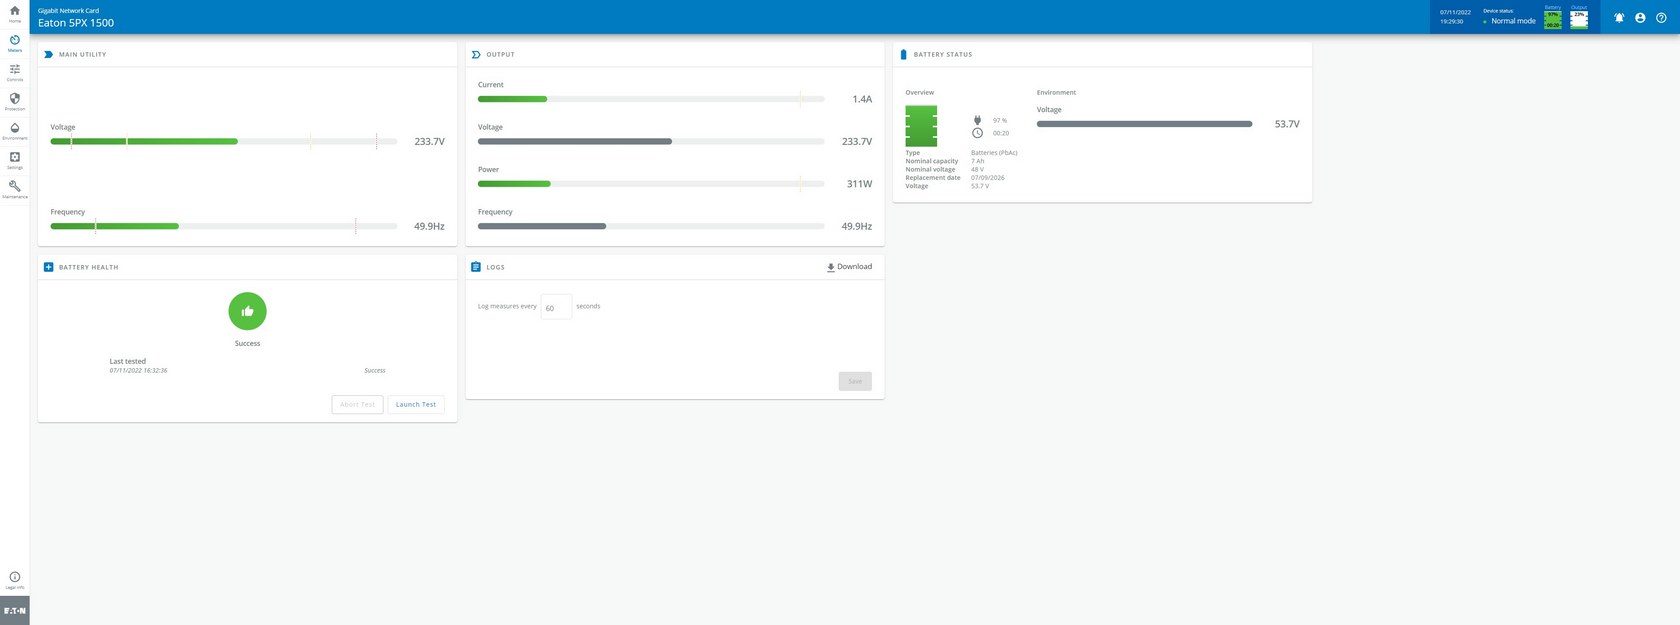Image resolution: width=1680 pixels, height=625 pixels.
Task: Click the Output 49.9Hz reading
Action: click(857, 227)
